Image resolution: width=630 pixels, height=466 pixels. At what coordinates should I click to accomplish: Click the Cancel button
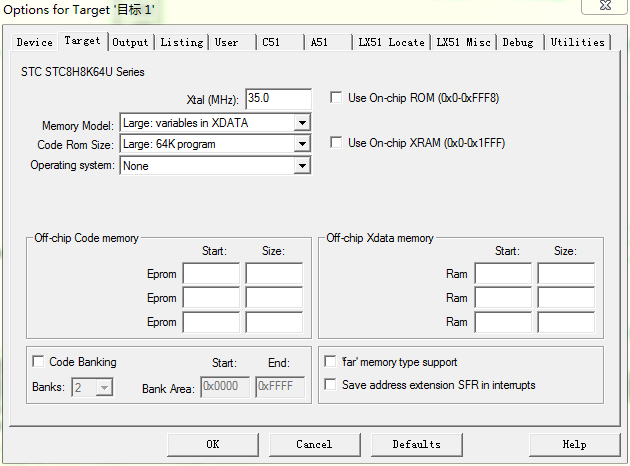click(x=314, y=444)
